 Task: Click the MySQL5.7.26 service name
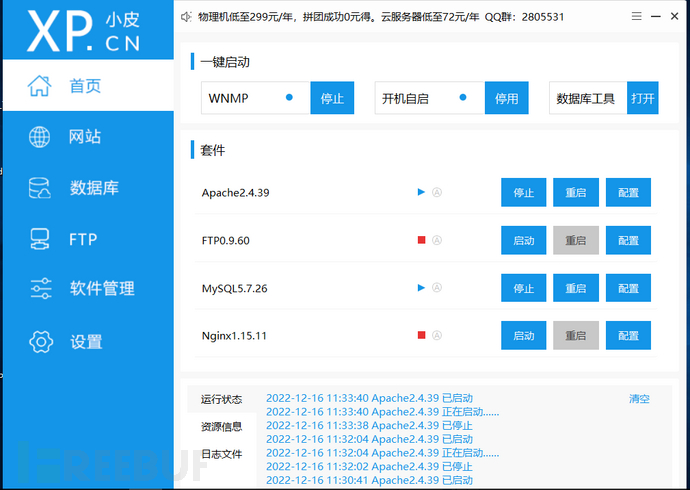pyautogui.click(x=235, y=289)
